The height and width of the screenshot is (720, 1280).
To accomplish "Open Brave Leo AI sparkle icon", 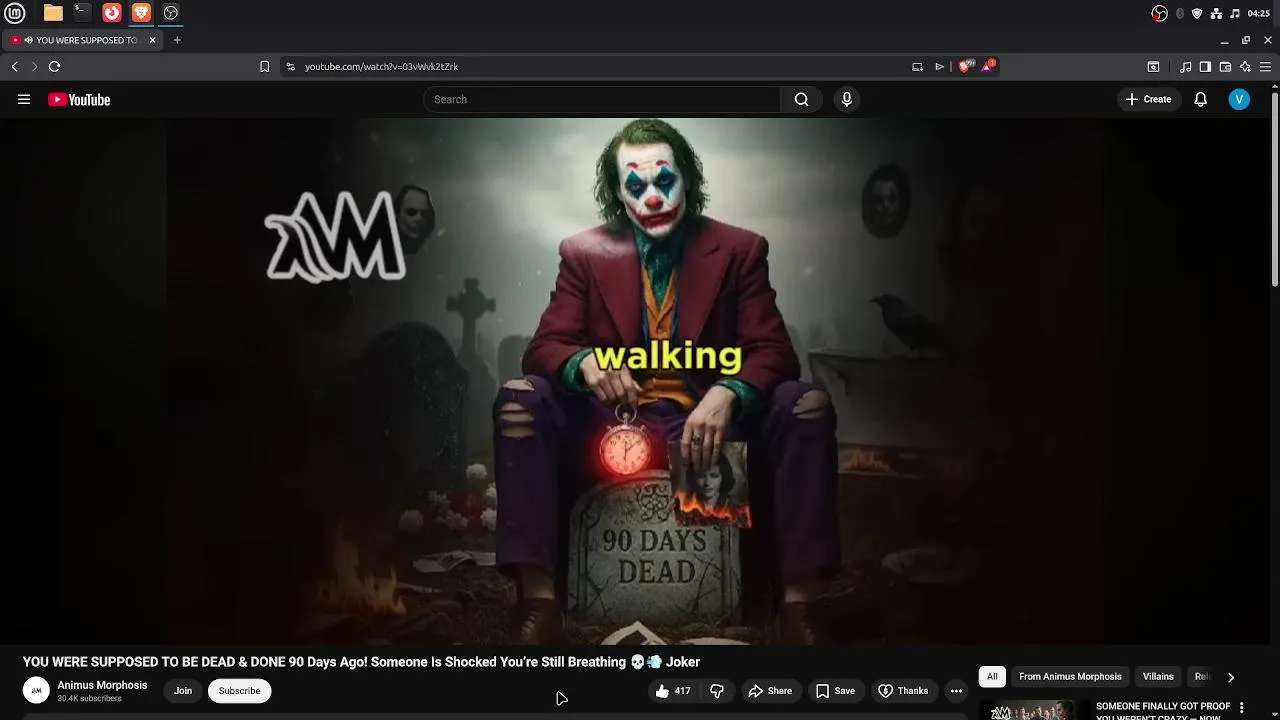I will point(1245,66).
